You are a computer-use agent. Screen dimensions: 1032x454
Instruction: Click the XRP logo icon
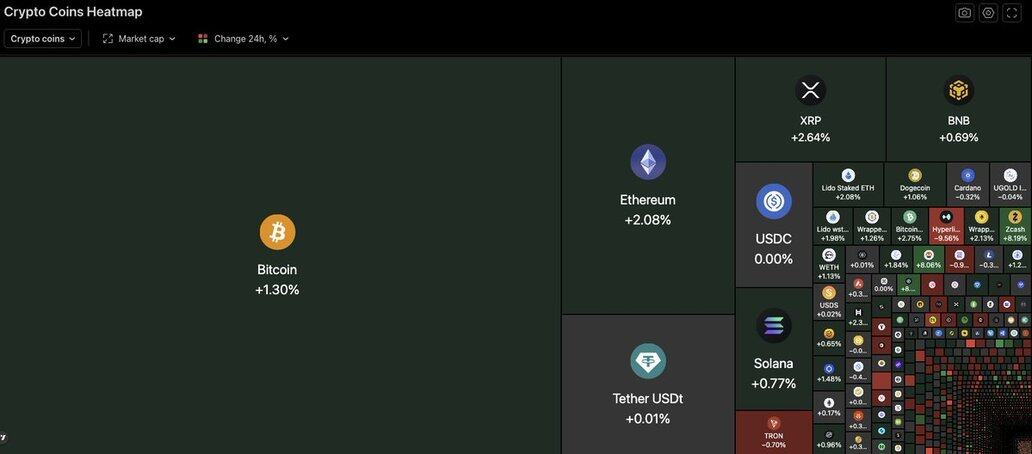(810, 90)
